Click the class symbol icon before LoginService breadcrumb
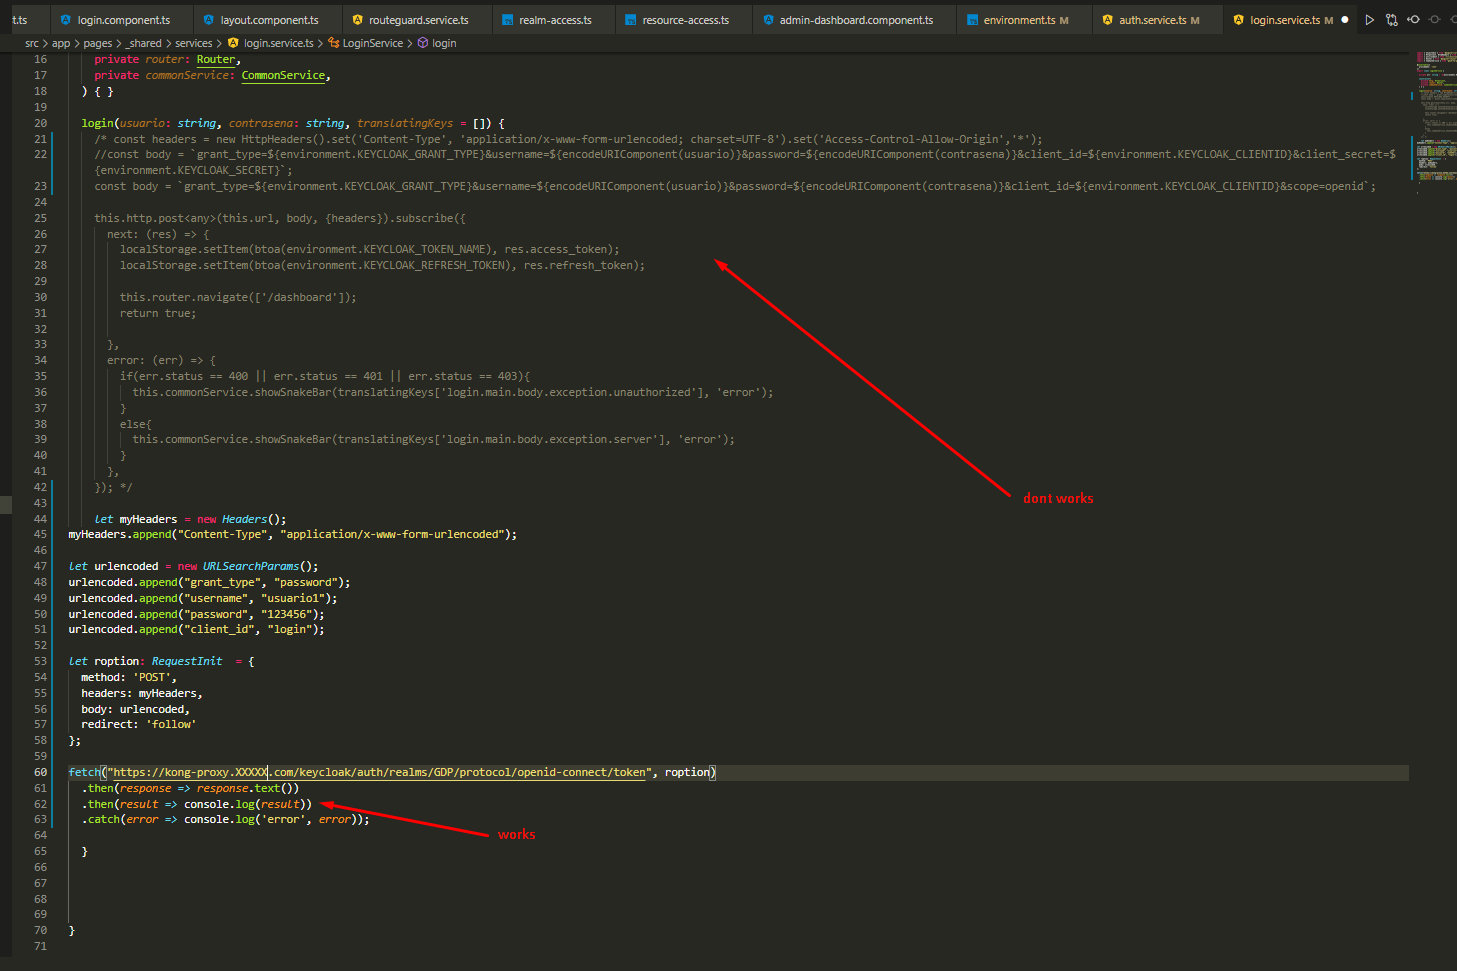The image size is (1457, 971). click(x=335, y=43)
